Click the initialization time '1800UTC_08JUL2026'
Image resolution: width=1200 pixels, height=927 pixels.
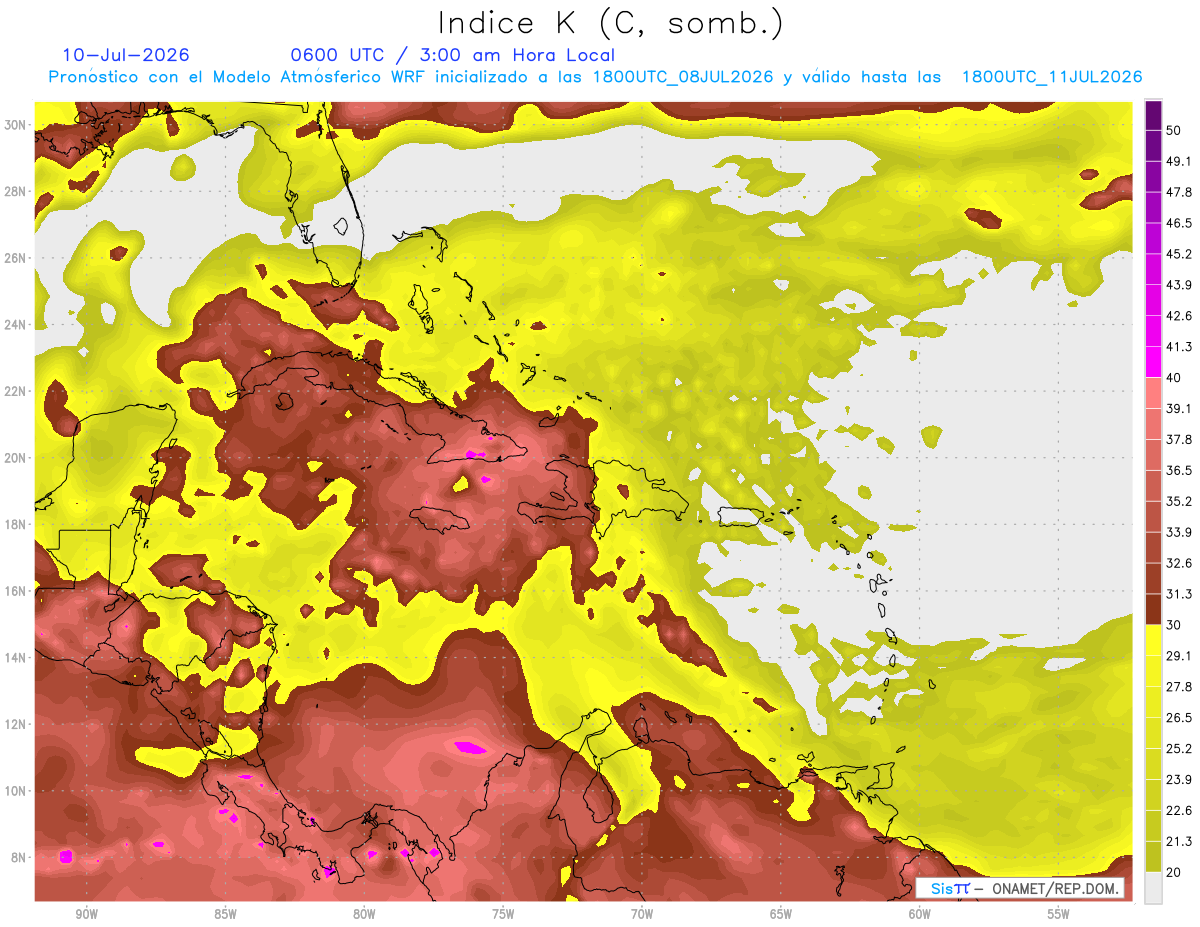[x=683, y=77]
